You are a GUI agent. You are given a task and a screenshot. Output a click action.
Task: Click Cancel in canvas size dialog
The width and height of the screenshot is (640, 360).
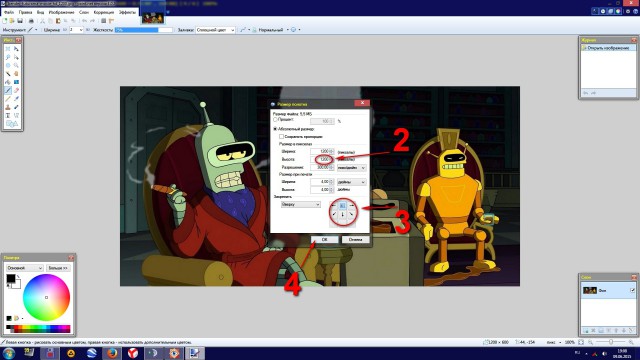tap(356, 240)
